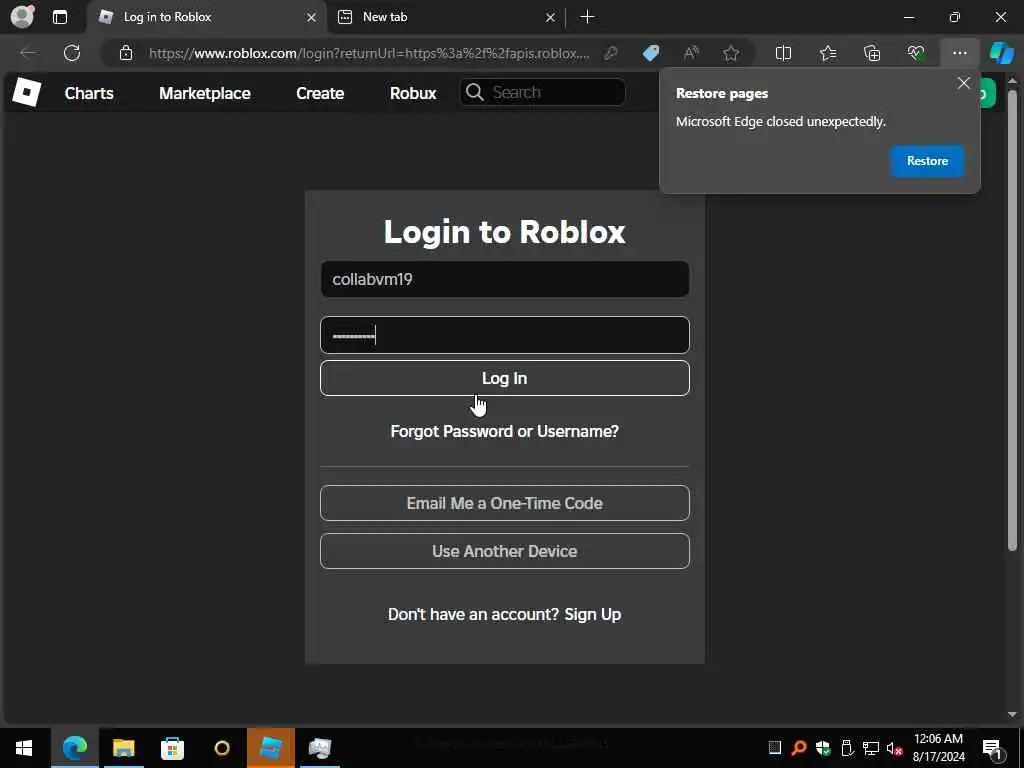Image resolution: width=1024 pixels, height=768 pixels.
Task: Refresh the page with reload icon
Action: point(72,53)
